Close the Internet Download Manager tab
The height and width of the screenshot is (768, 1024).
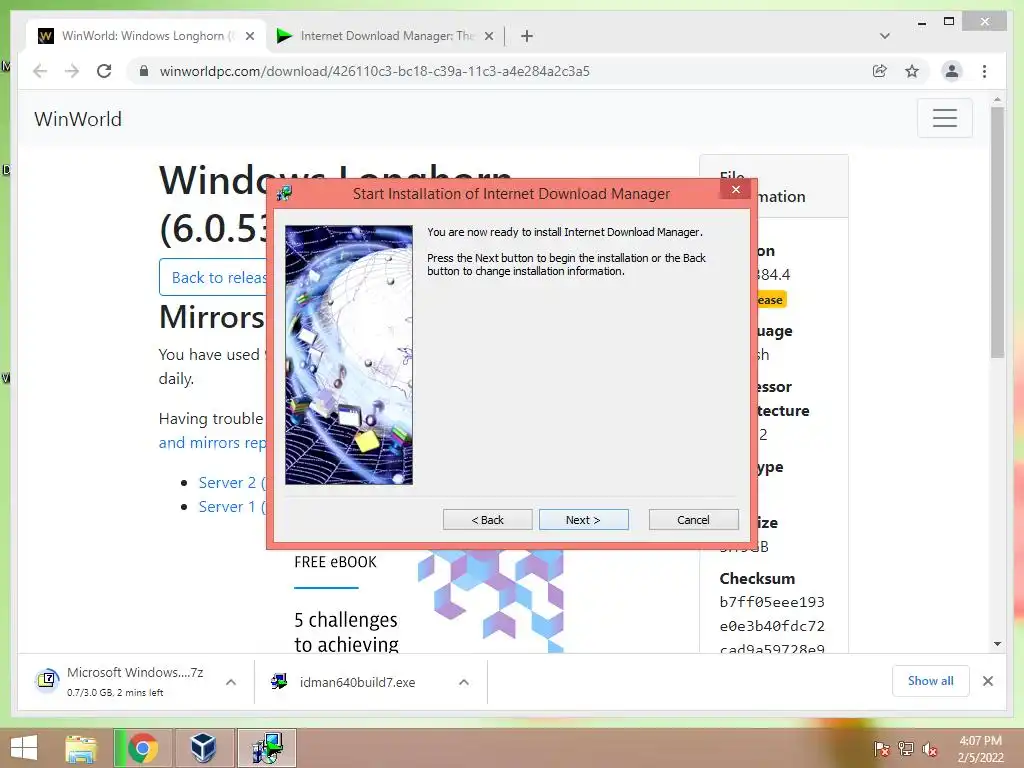click(x=488, y=36)
